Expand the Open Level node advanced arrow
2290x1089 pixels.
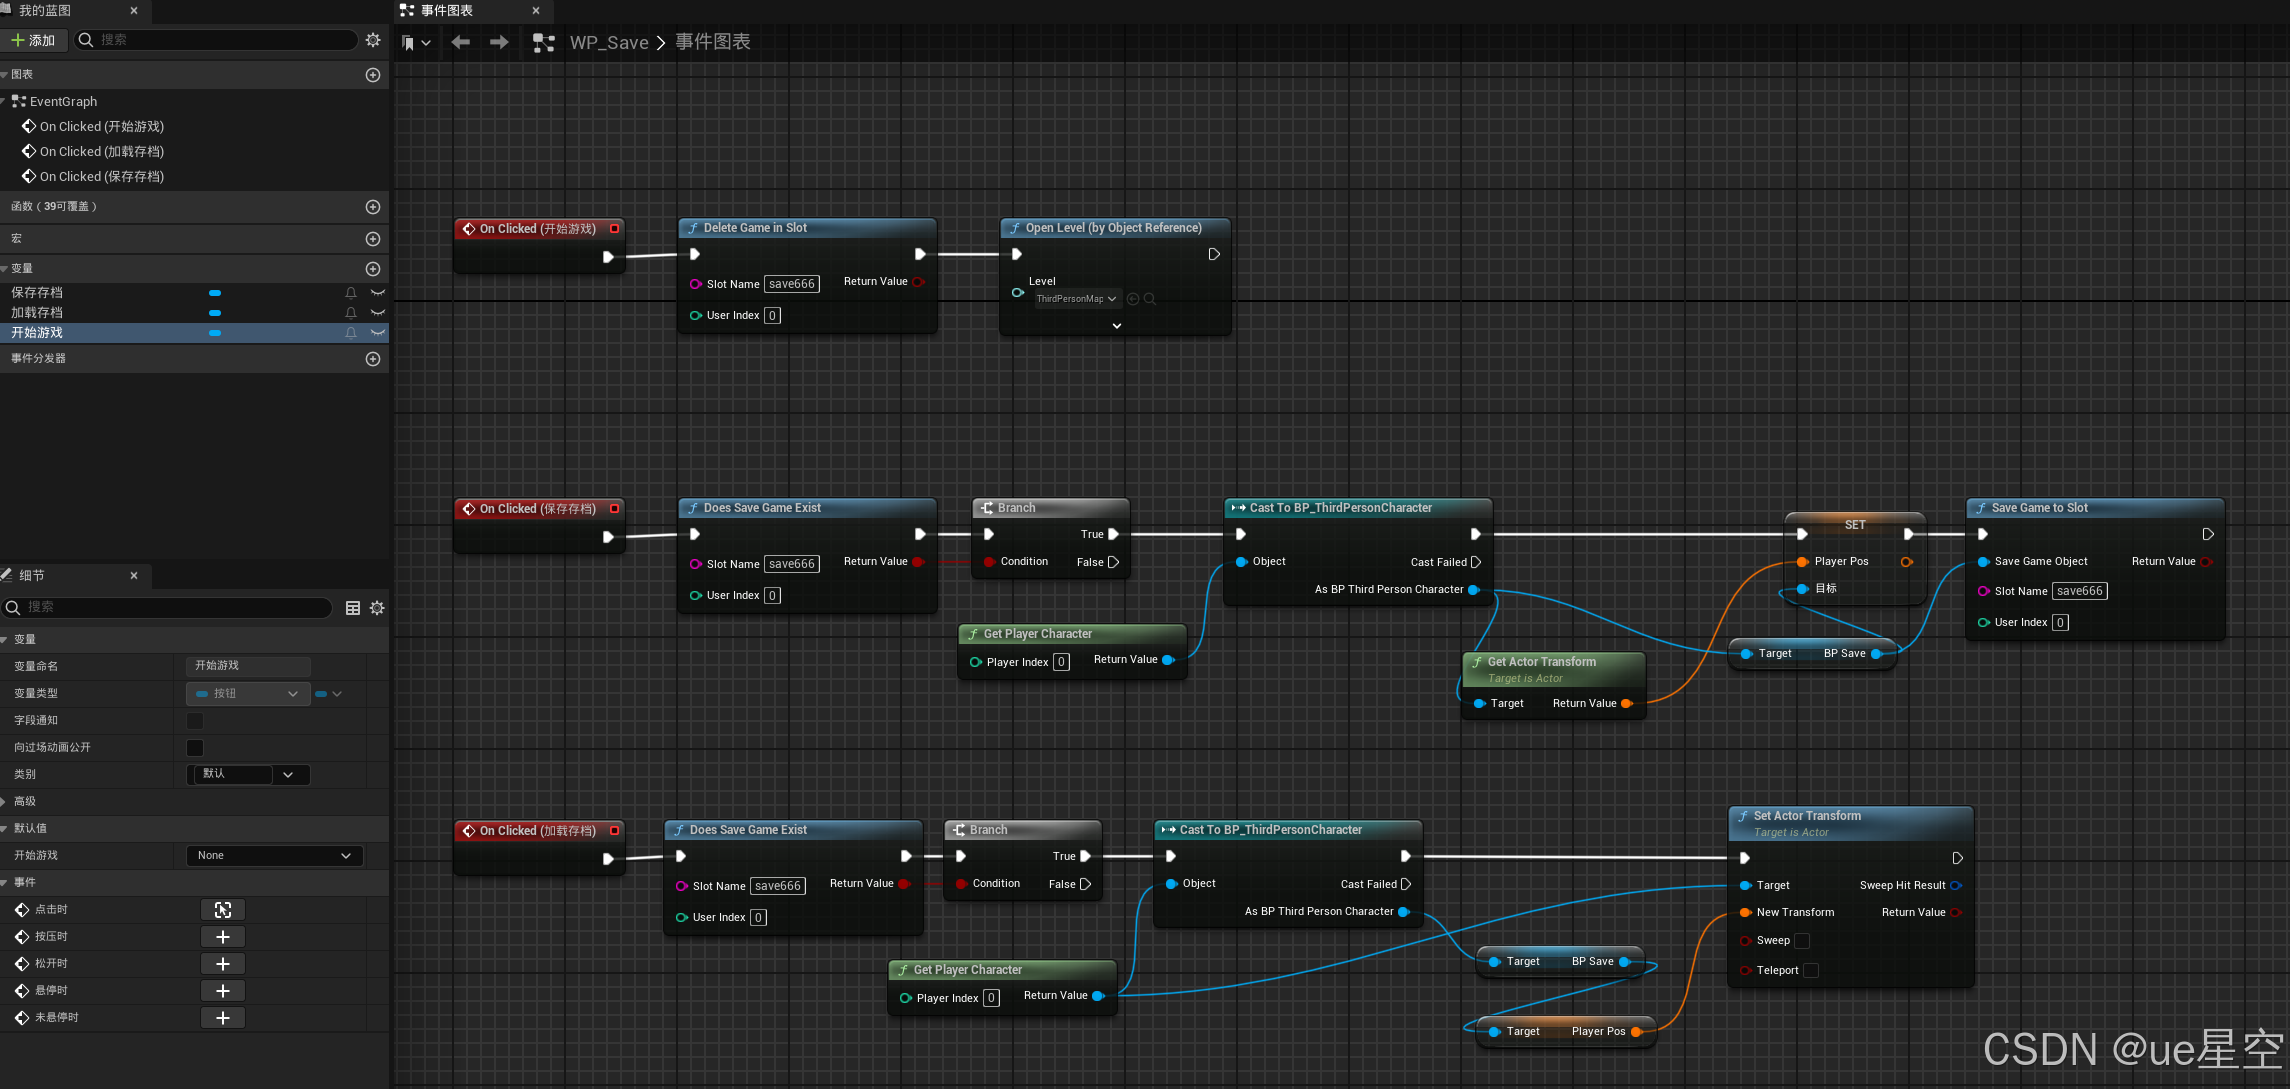point(1117,325)
